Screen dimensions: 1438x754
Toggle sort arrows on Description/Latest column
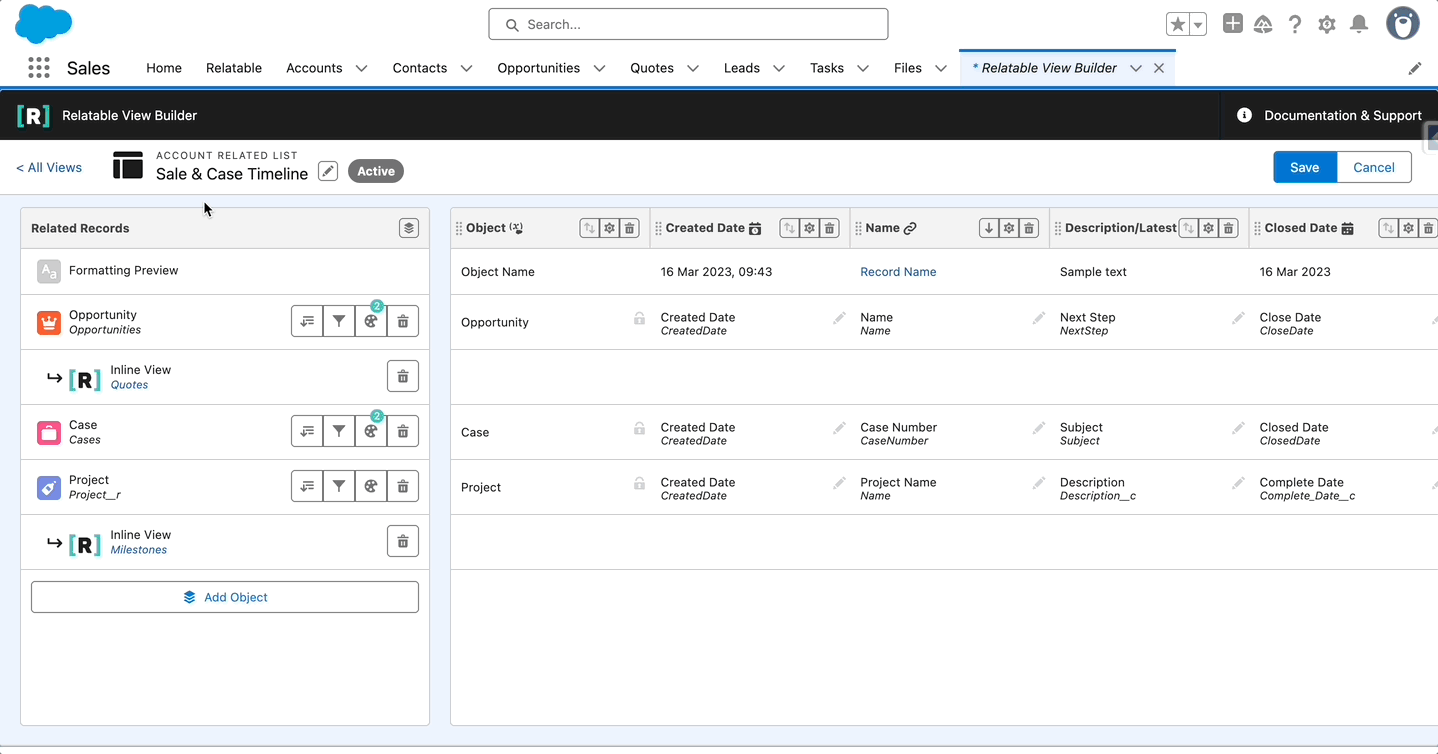click(1189, 228)
